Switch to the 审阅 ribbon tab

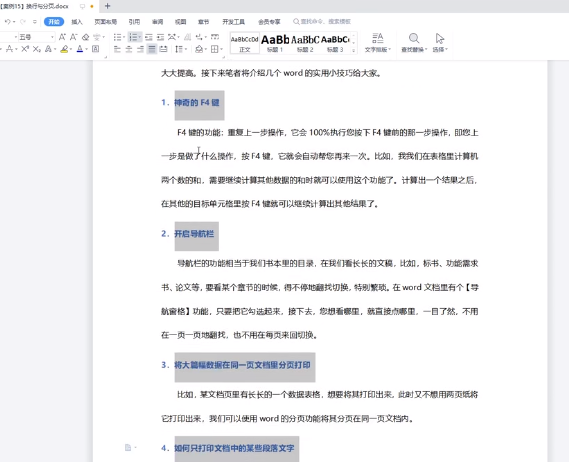point(157,22)
